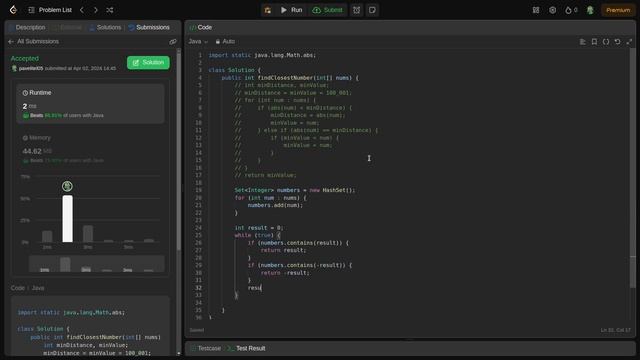640x360 pixels.
Task: Click line 32 'resu' in the editor
Action: tap(254, 288)
